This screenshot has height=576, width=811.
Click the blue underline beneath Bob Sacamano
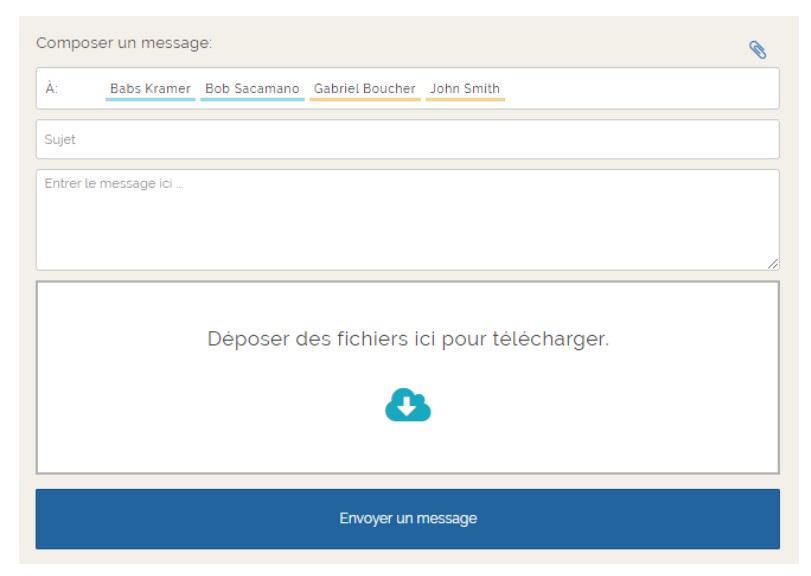point(252,100)
